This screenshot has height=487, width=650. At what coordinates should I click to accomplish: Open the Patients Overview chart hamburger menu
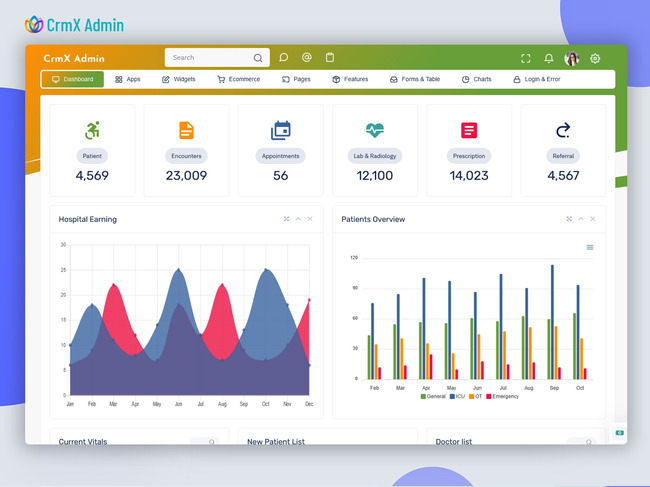590,247
